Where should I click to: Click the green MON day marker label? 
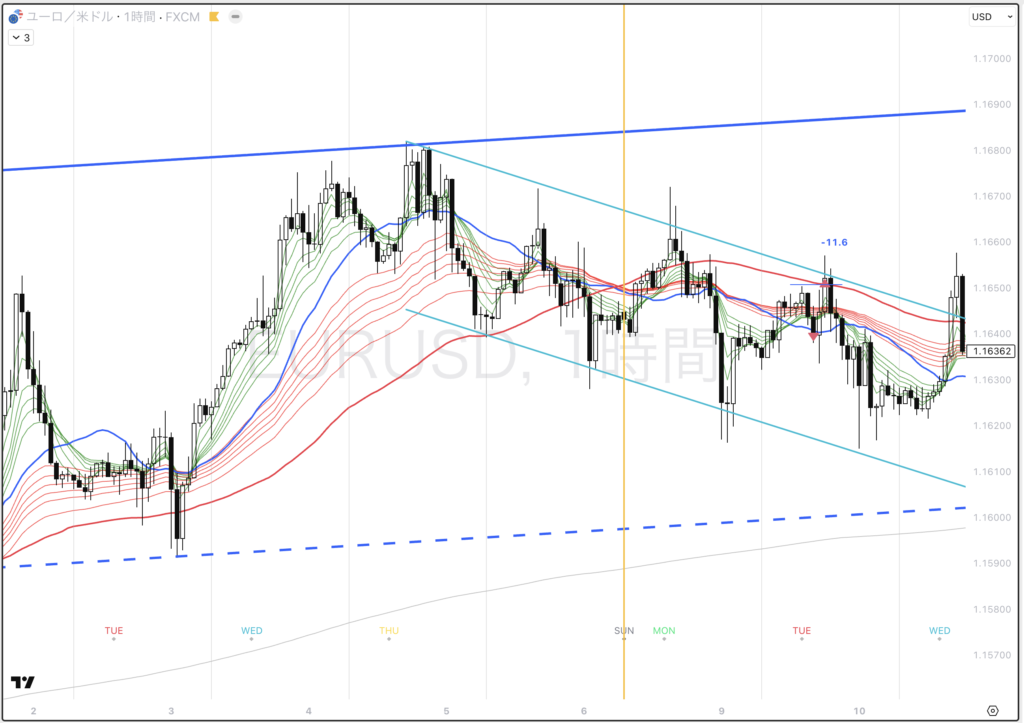pos(664,630)
